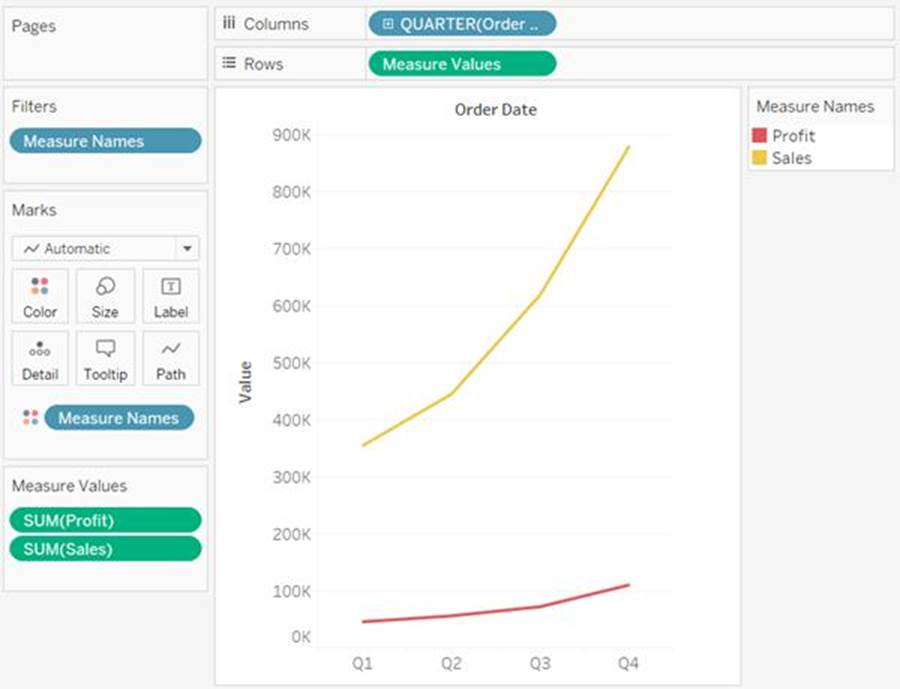Click the Columns shelf grid icon
The width and height of the screenshot is (900, 689).
click(x=228, y=24)
